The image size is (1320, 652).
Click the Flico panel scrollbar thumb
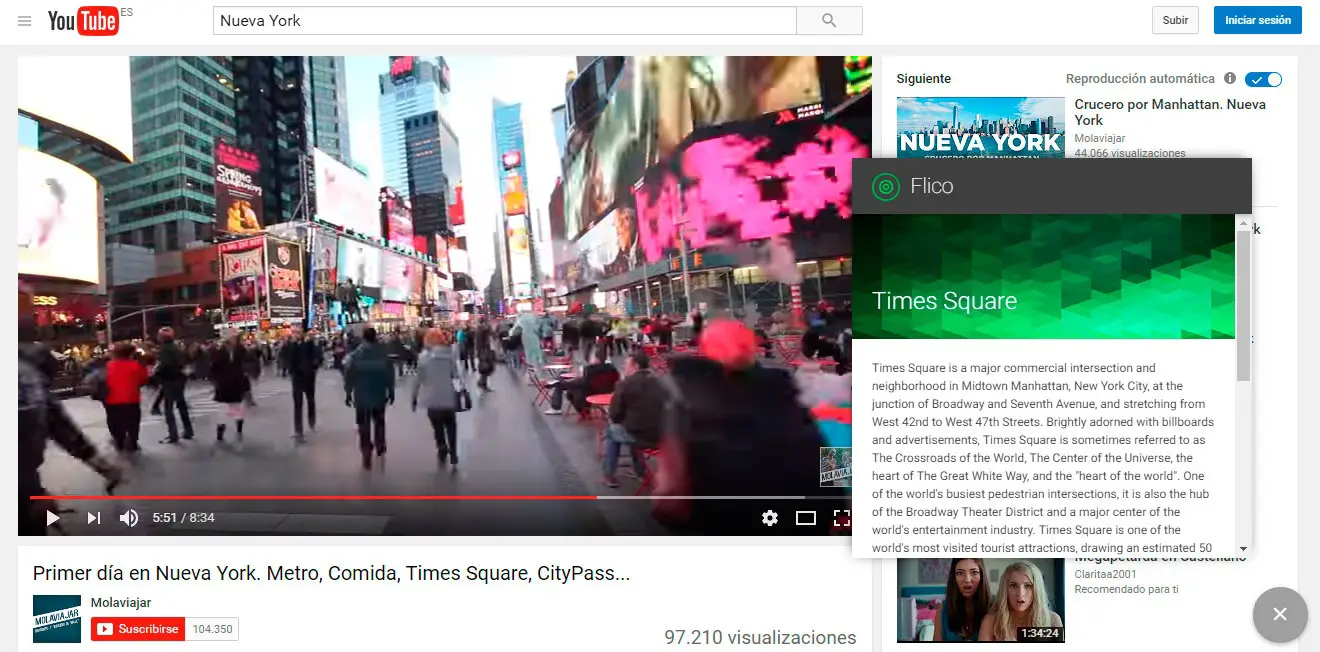coord(1243,304)
